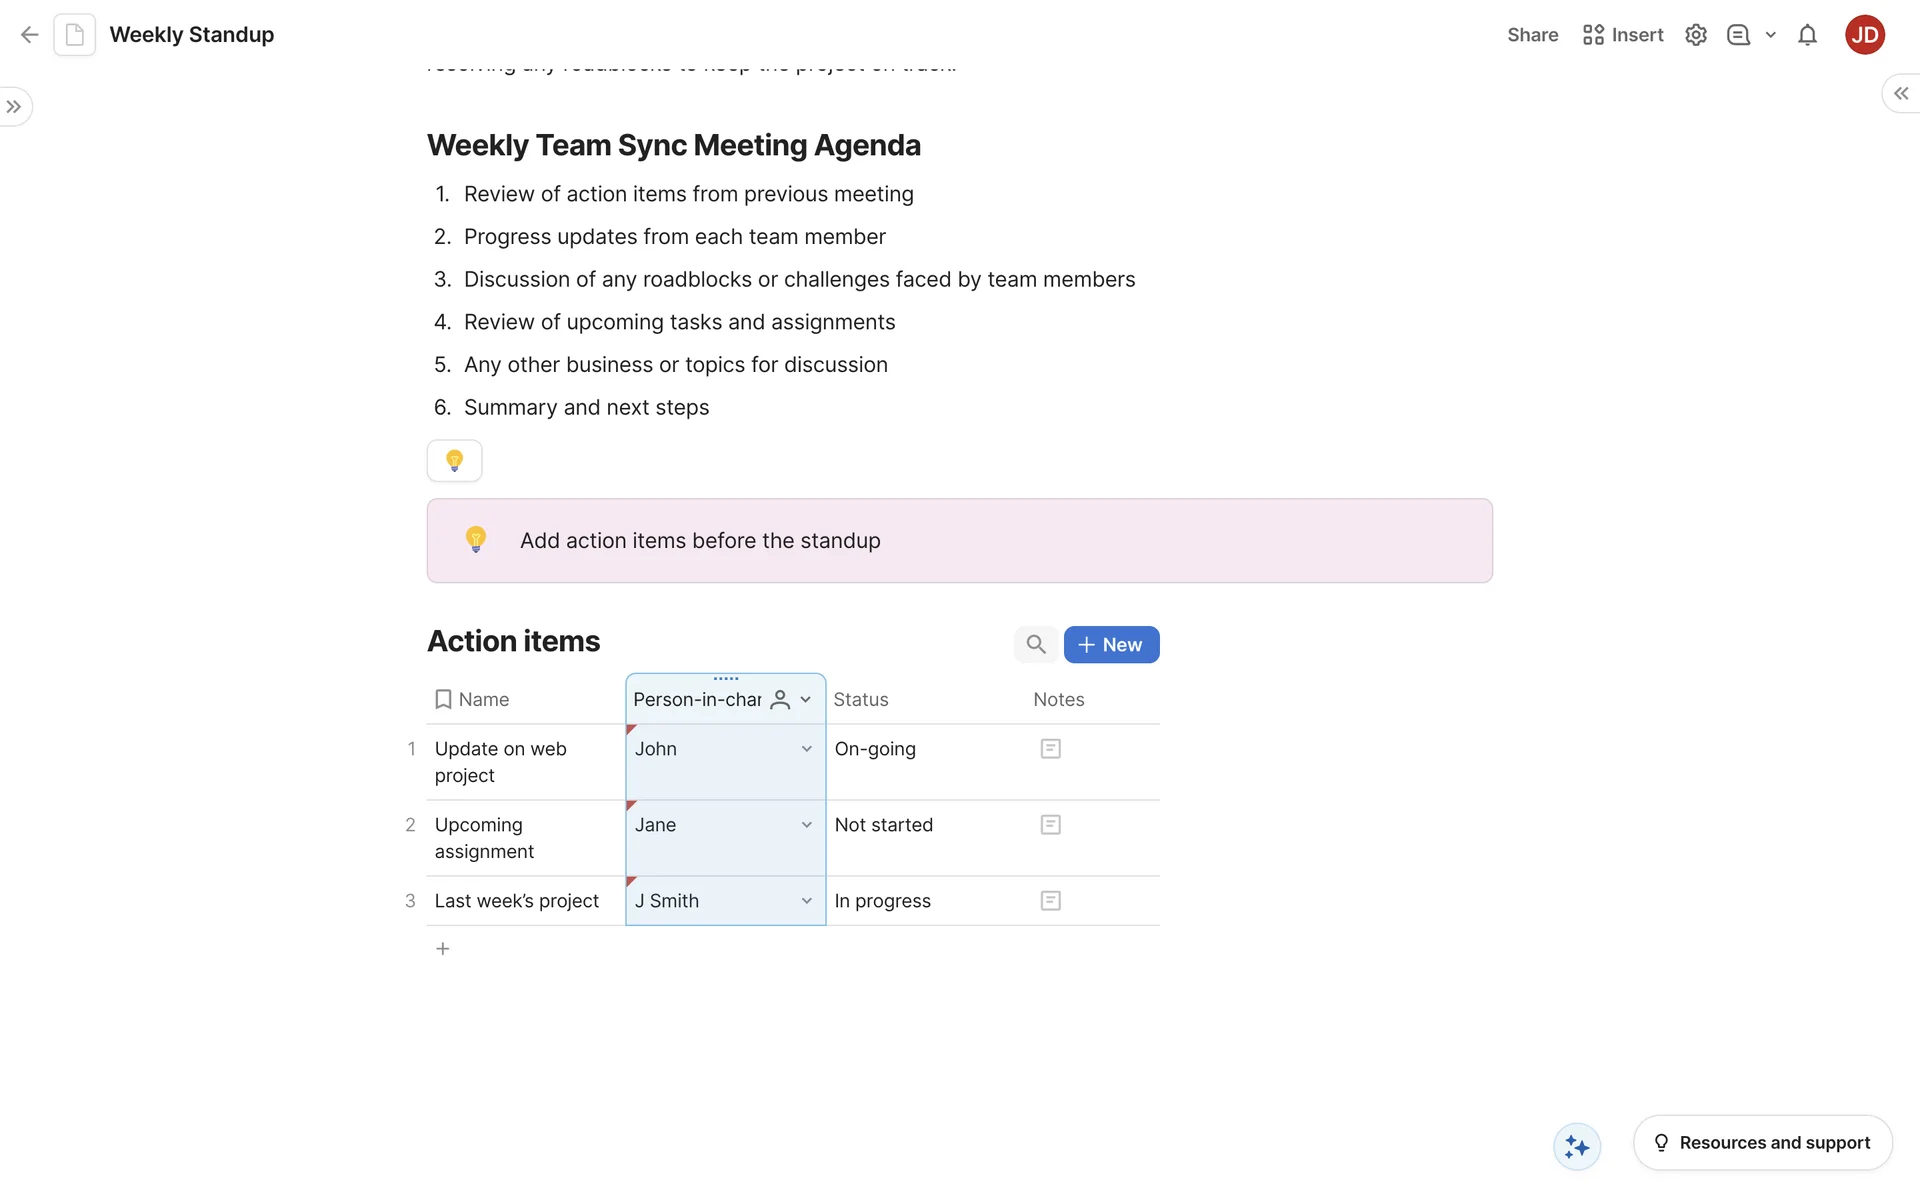Open the notes icon for the Update on web project row
The width and height of the screenshot is (1920, 1200).
tap(1050, 749)
